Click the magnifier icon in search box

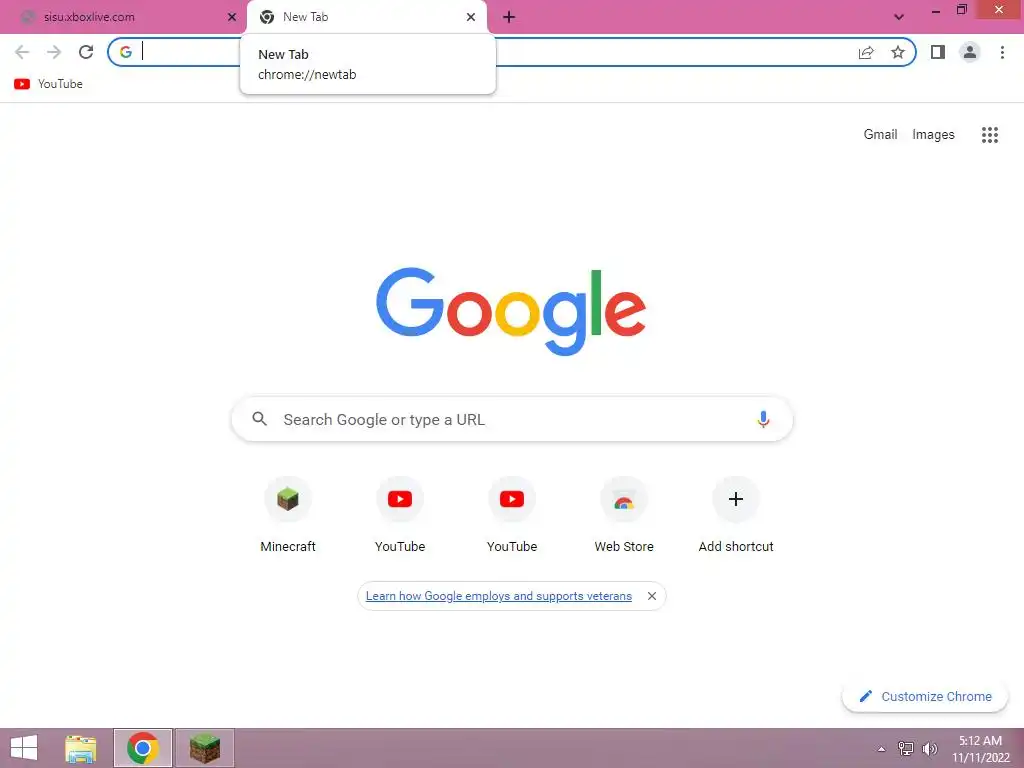[259, 419]
